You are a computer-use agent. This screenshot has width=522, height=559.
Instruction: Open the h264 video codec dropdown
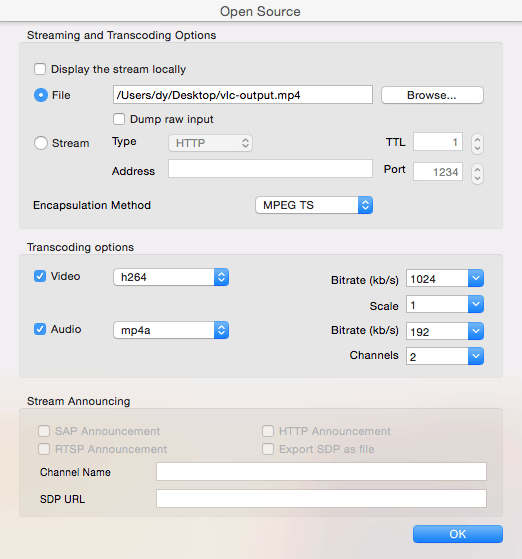(171, 277)
